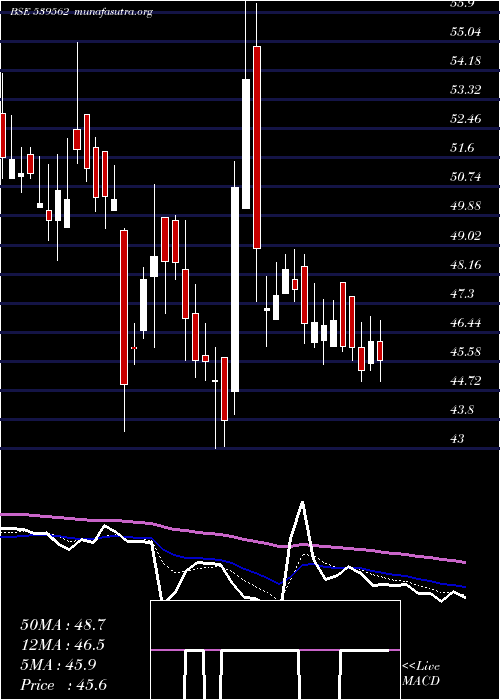The height and width of the screenshot is (700, 500).
Task: Click the 43 price axis label
Action: 458,438
